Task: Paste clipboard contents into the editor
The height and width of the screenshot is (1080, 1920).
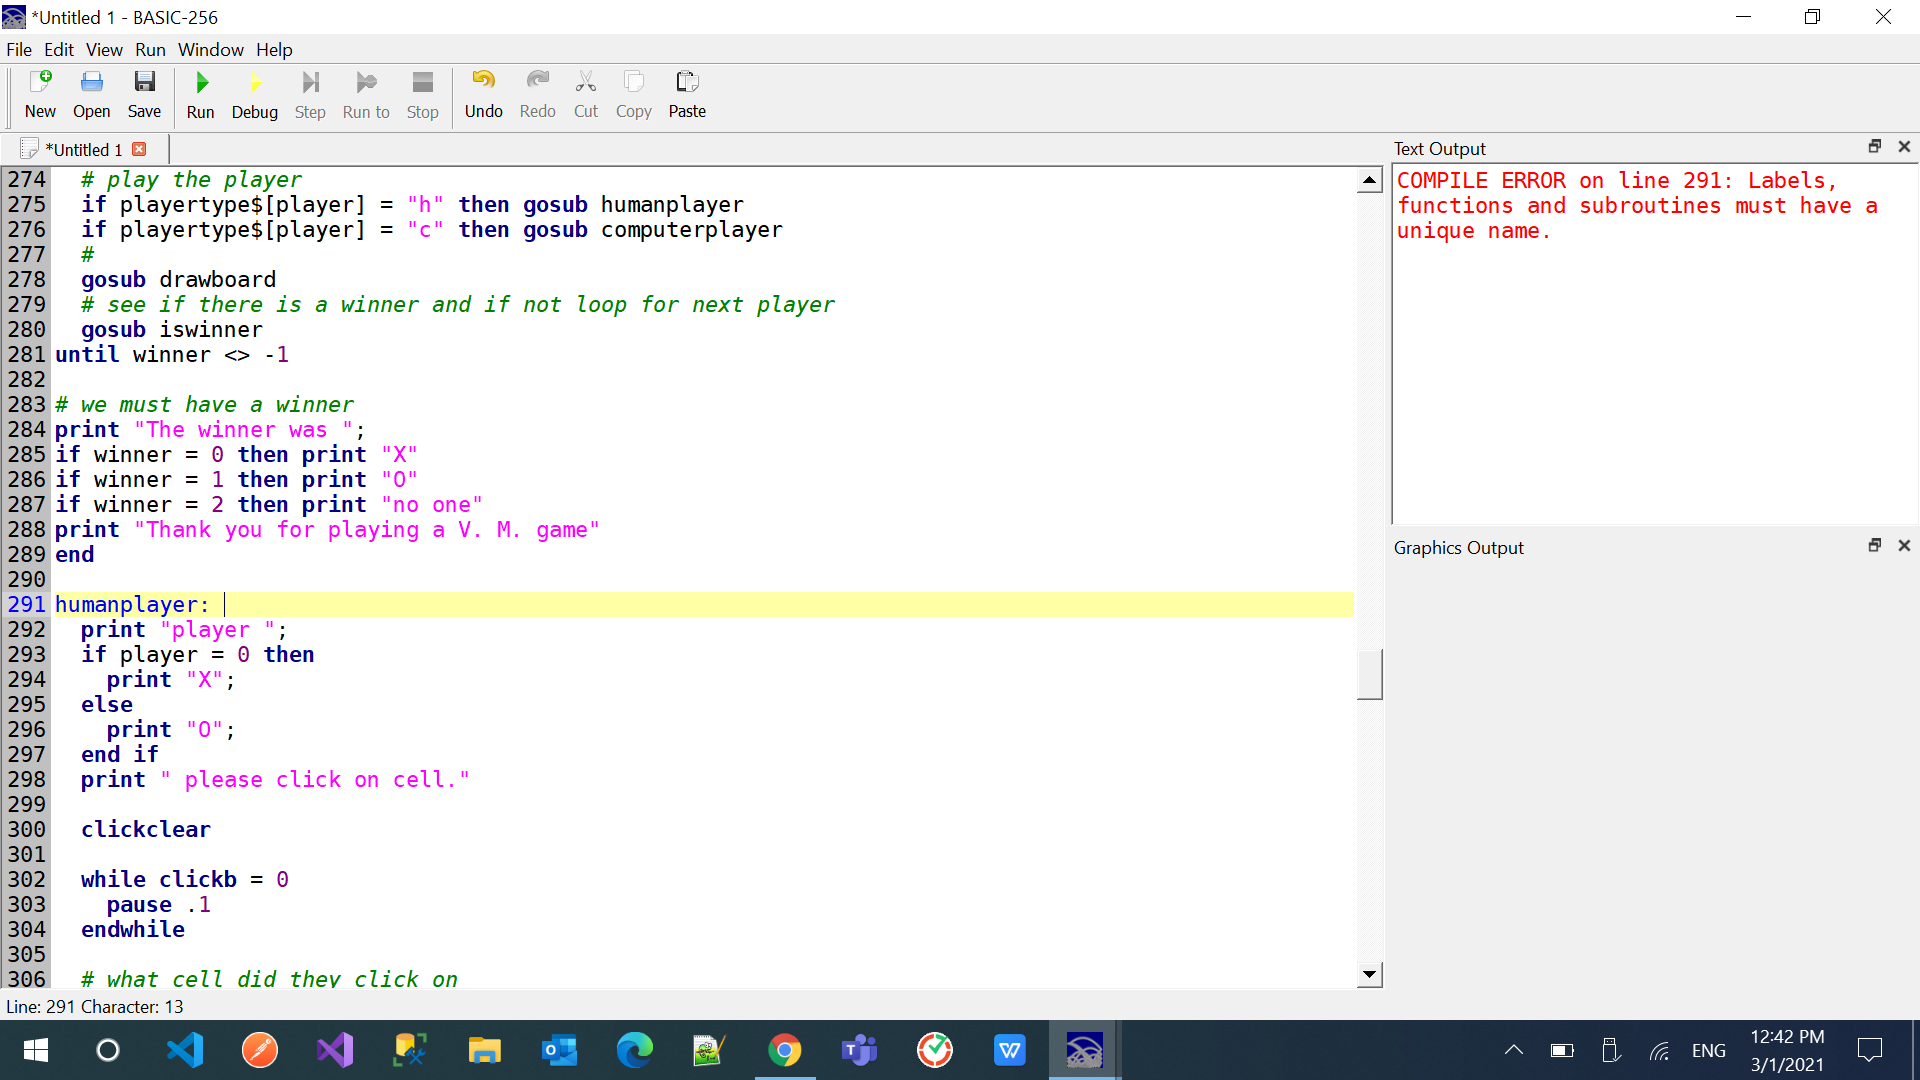Action: coord(687,95)
